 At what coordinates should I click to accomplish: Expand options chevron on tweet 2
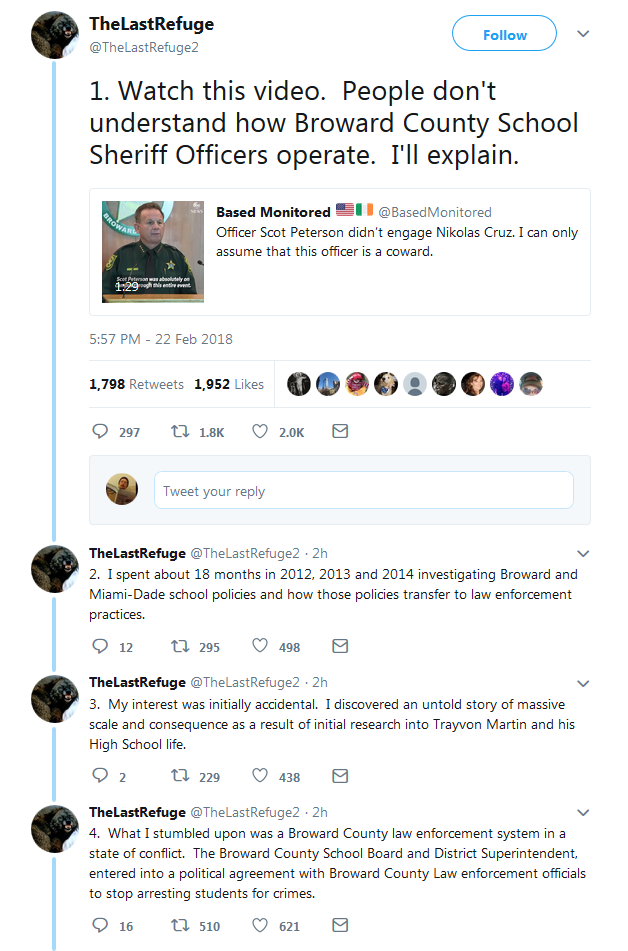[x=583, y=553]
